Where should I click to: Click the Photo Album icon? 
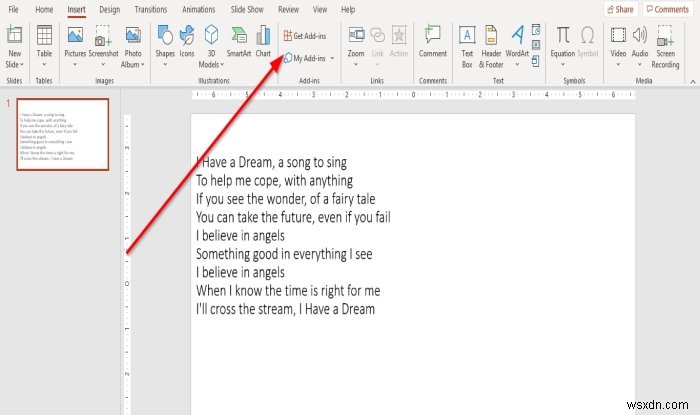(x=133, y=35)
